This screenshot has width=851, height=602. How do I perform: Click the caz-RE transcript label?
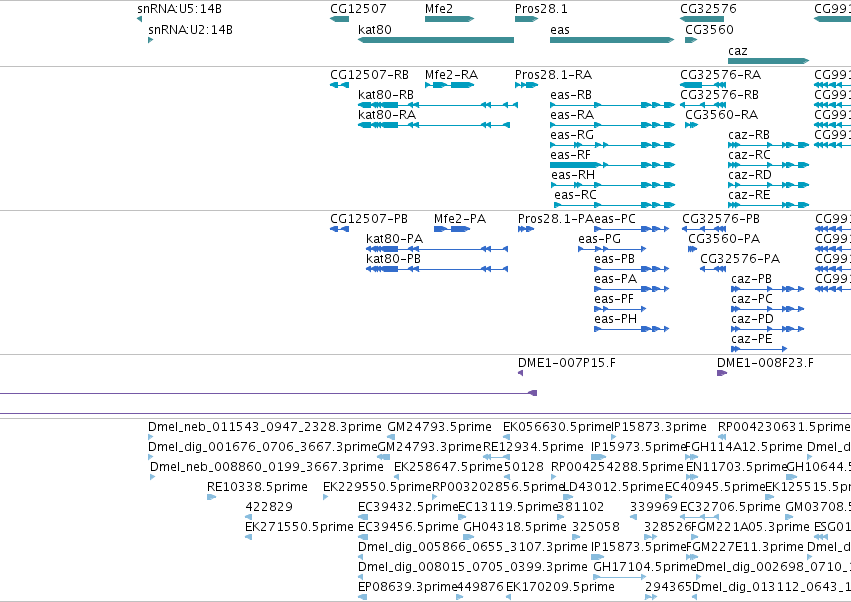(749, 195)
